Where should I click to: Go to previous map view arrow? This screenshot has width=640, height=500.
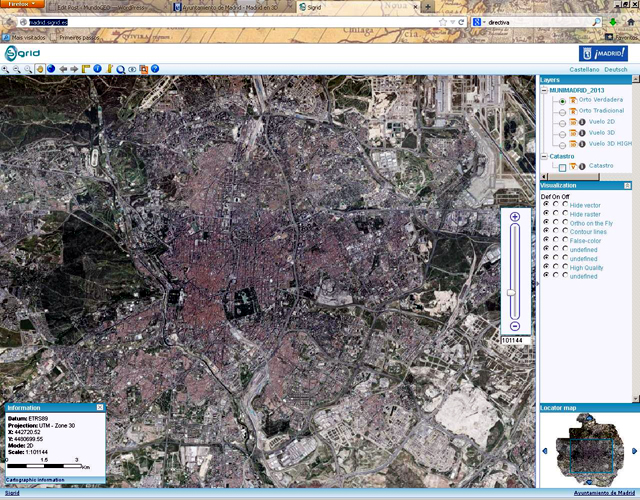pos(63,69)
